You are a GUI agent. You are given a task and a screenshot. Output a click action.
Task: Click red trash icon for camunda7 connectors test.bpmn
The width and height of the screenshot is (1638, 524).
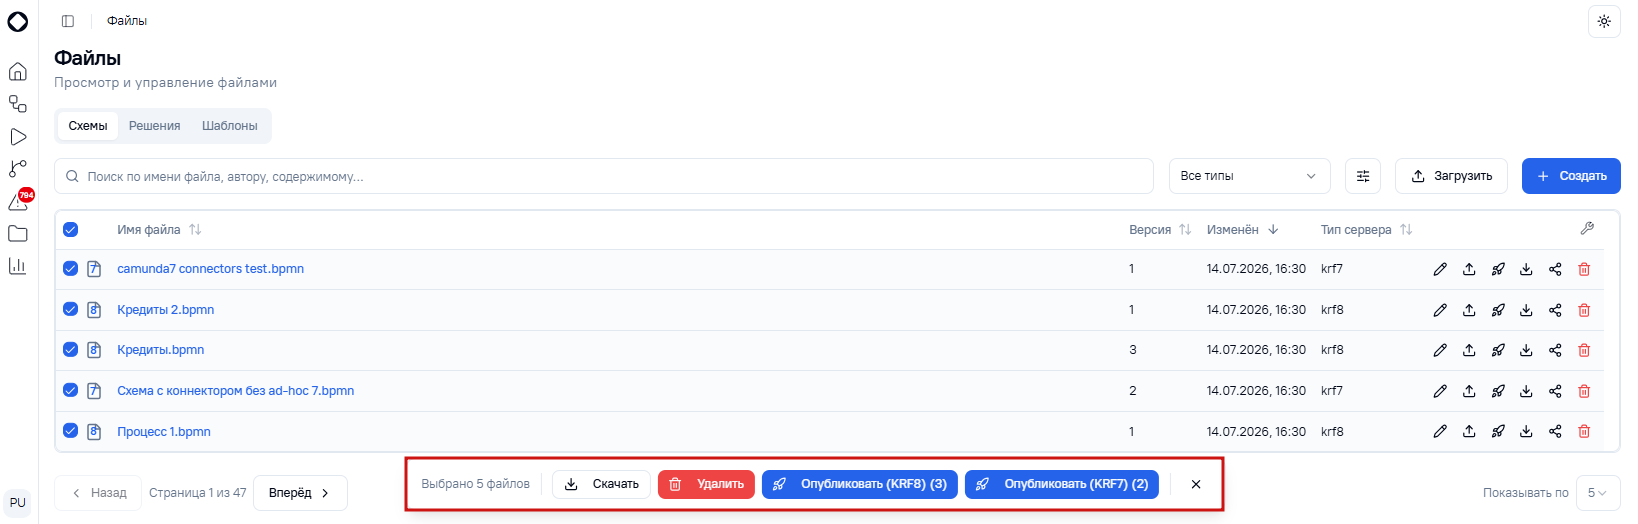1584,269
